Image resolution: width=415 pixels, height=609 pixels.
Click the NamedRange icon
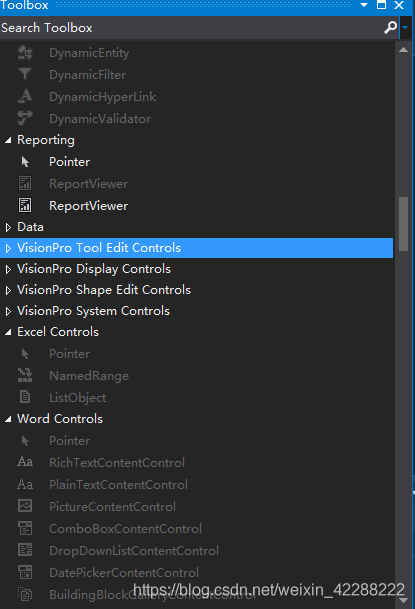coord(25,375)
